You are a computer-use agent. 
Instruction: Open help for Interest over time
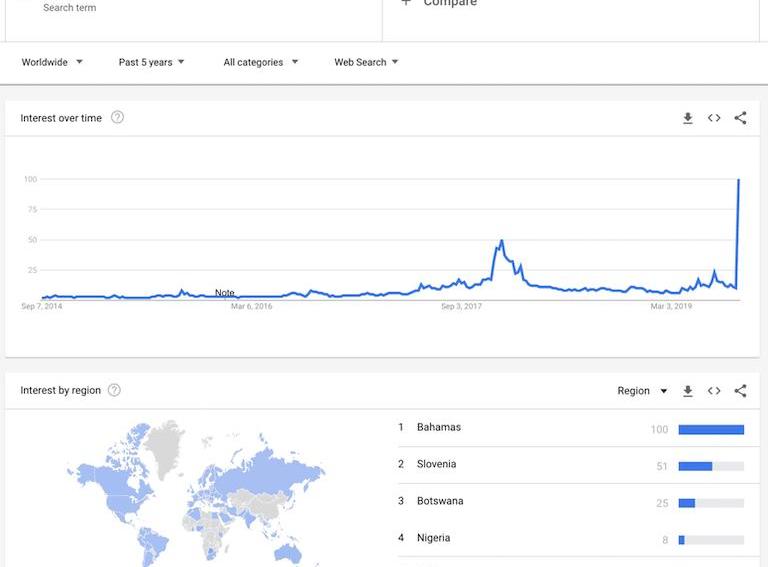pyautogui.click(x=117, y=118)
